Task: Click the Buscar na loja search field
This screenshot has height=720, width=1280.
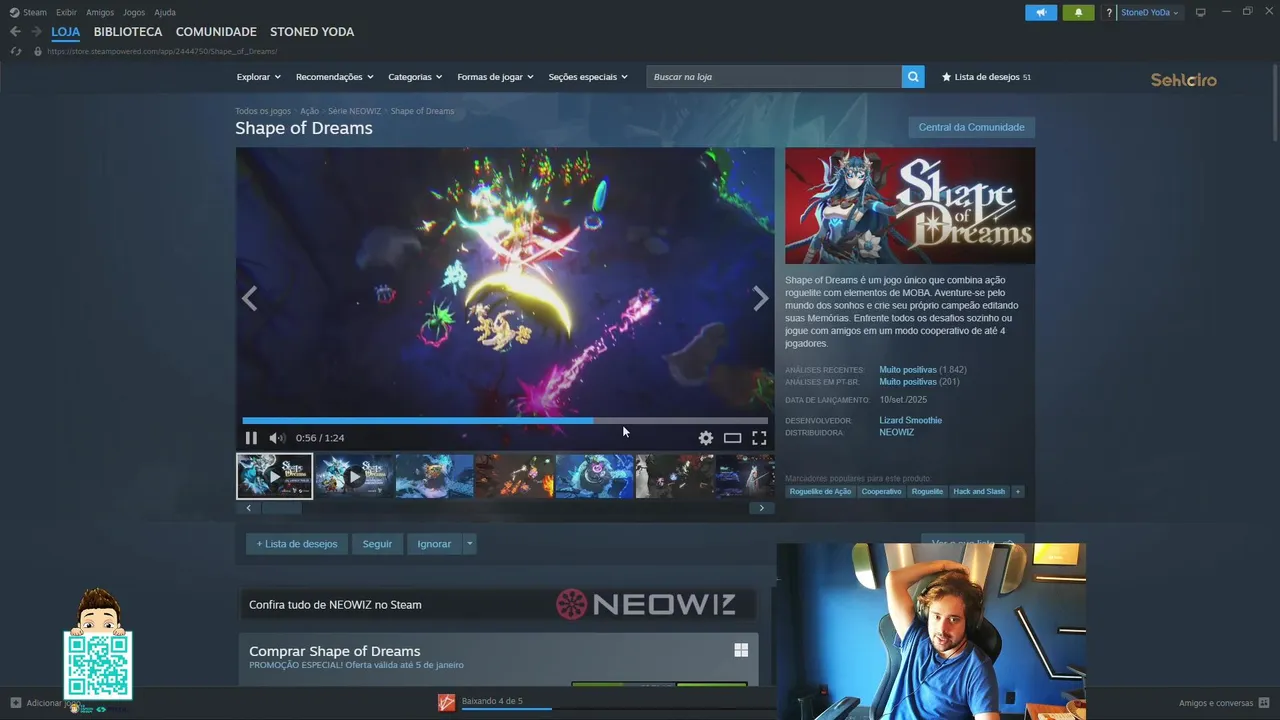Action: tap(774, 77)
